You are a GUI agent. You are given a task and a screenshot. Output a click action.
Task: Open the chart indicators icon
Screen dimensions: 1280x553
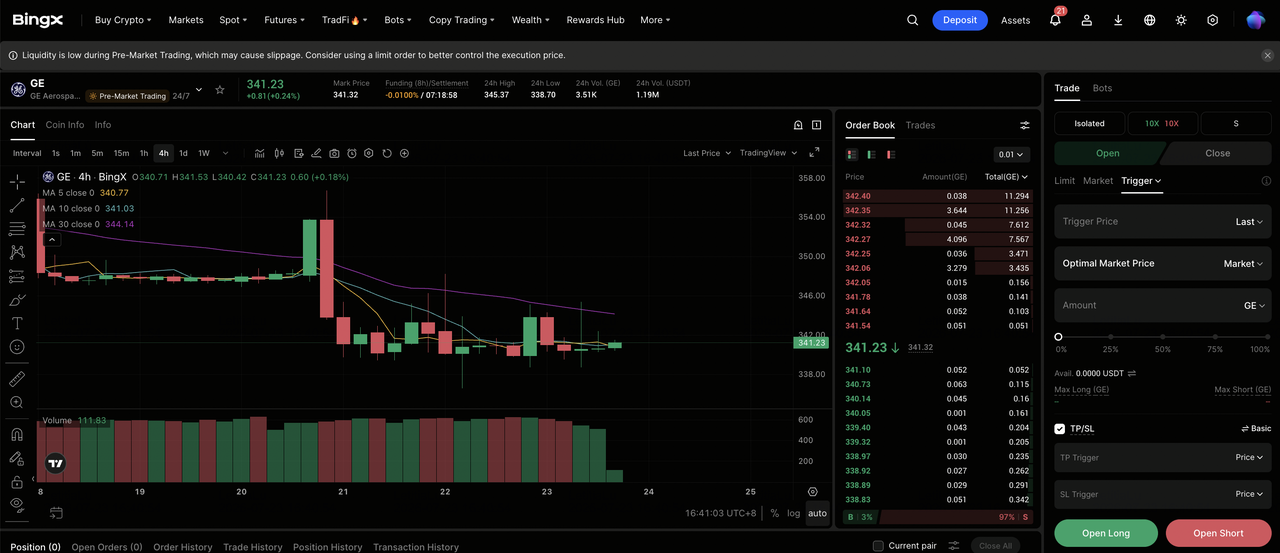tap(260, 153)
